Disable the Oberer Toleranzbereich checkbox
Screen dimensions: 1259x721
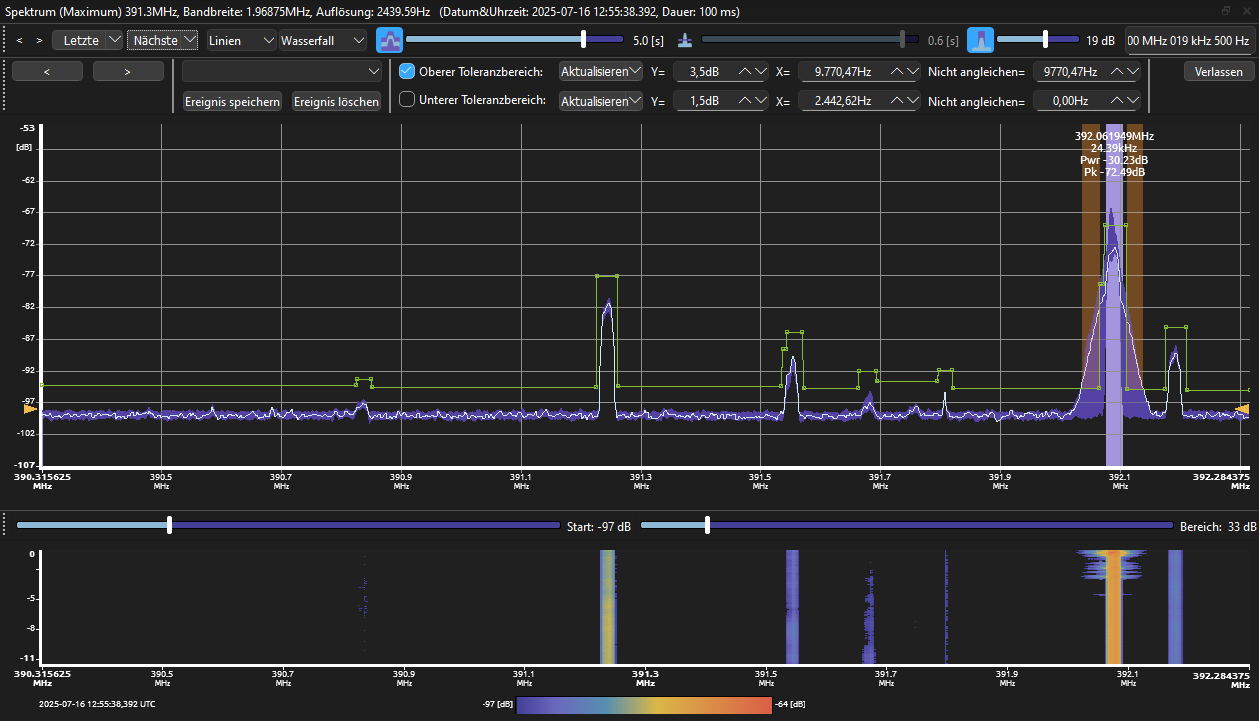click(407, 72)
